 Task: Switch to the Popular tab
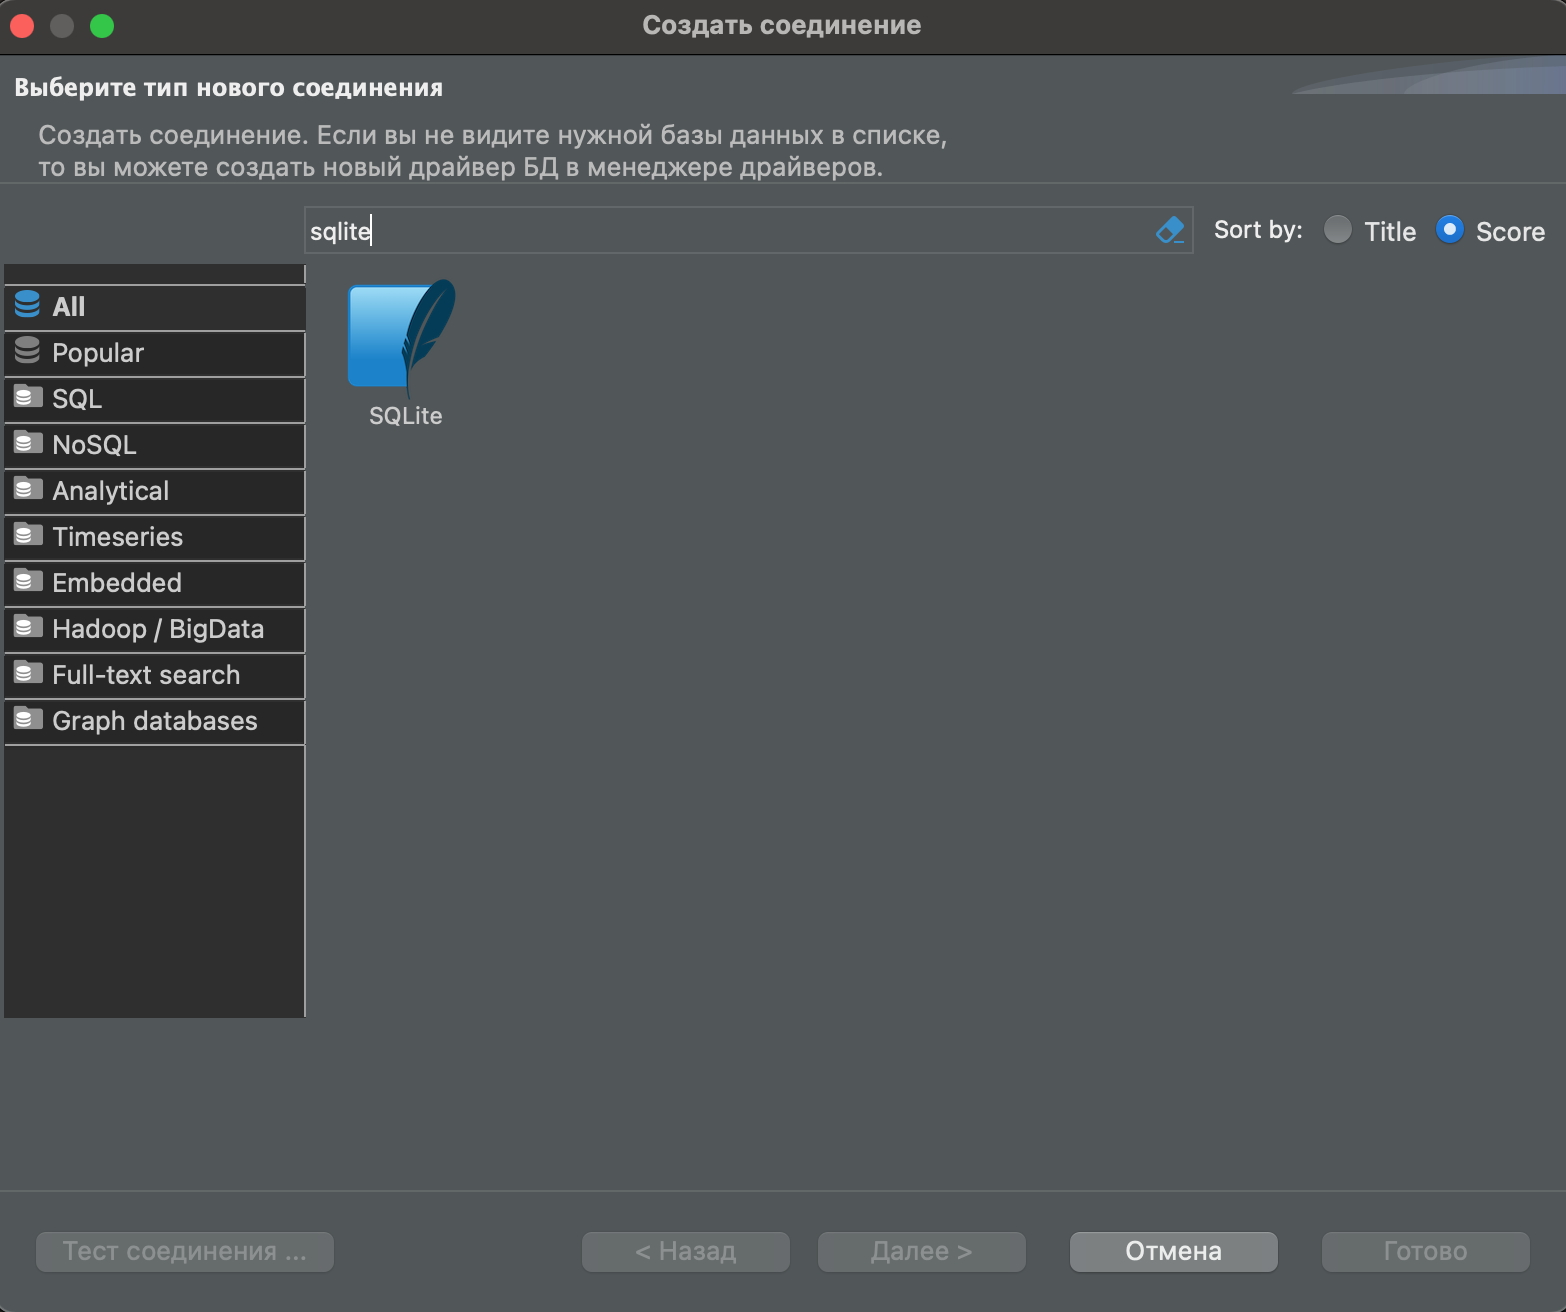(x=98, y=352)
